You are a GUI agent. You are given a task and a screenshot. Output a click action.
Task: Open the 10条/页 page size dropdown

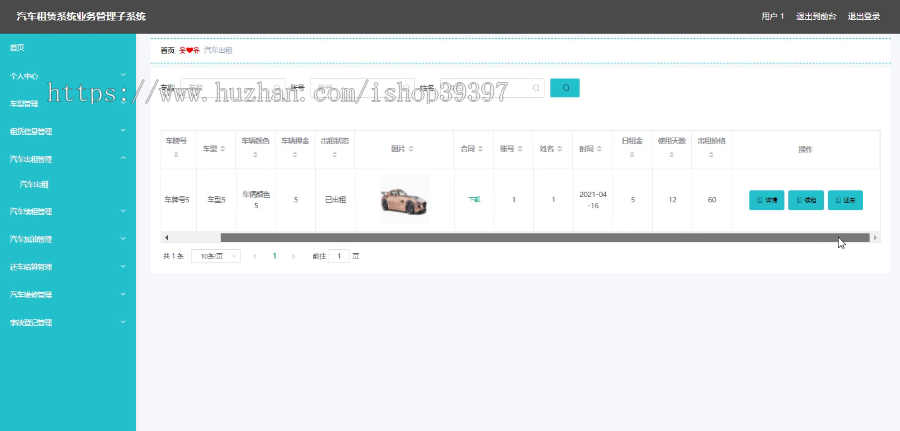(216, 256)
